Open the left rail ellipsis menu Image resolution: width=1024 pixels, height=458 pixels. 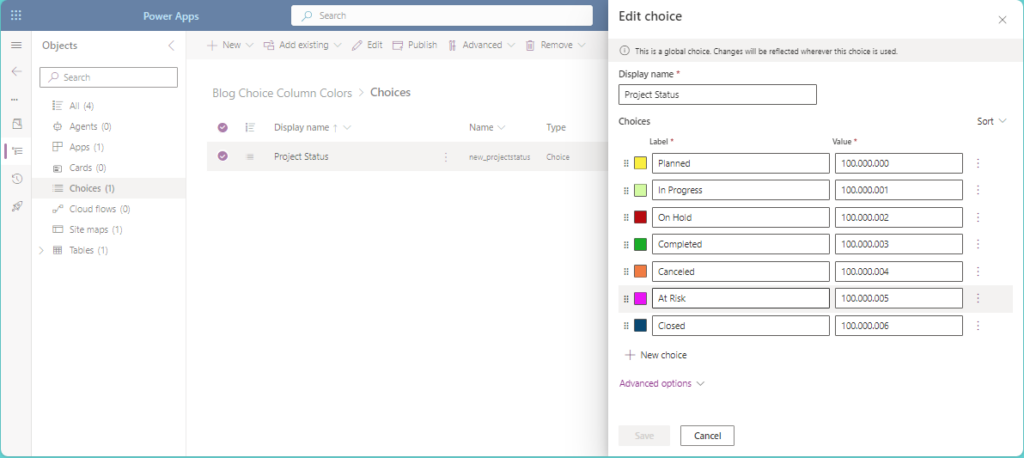pyautogui.click(x=15, y=99)
